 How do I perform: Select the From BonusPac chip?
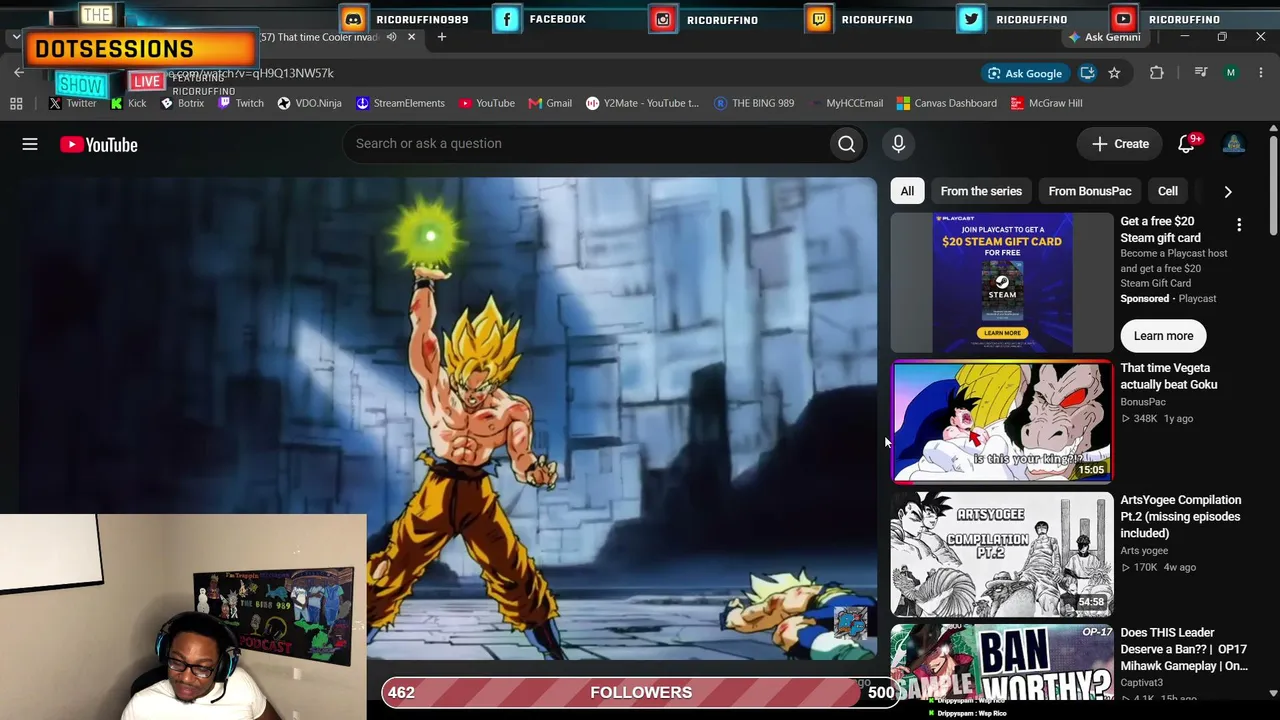click(x=1090, y=191)
